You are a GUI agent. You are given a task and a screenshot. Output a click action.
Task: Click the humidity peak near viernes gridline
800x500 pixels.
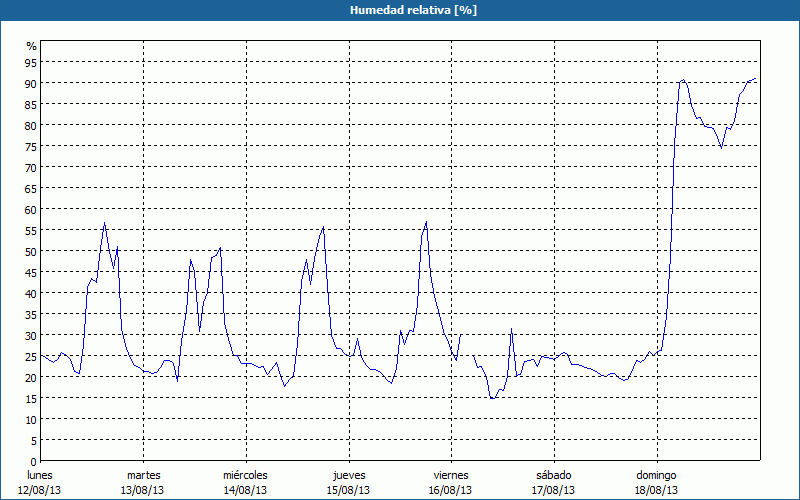pos(426,222)
